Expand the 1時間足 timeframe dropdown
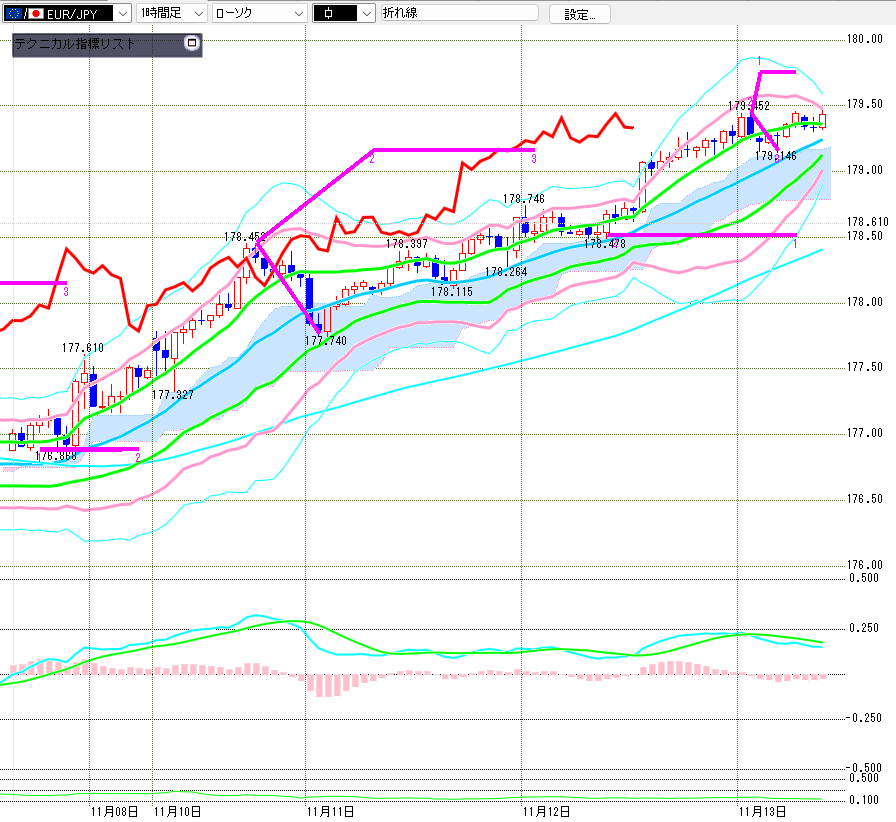 [196, 13]
